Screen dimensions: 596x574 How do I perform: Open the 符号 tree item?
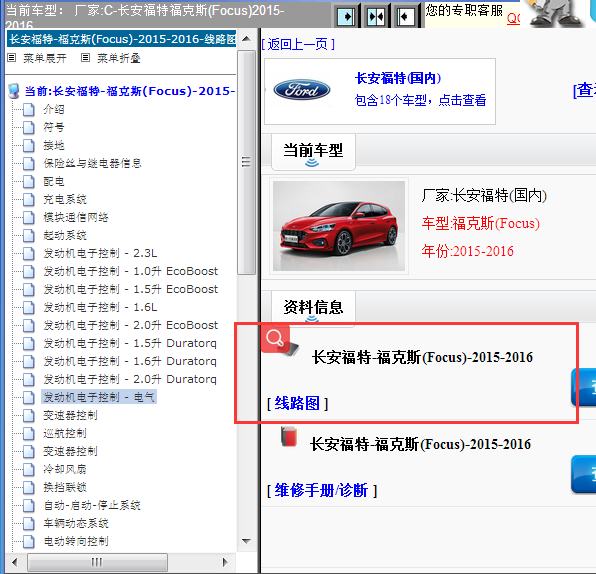[x=54, y=127]
